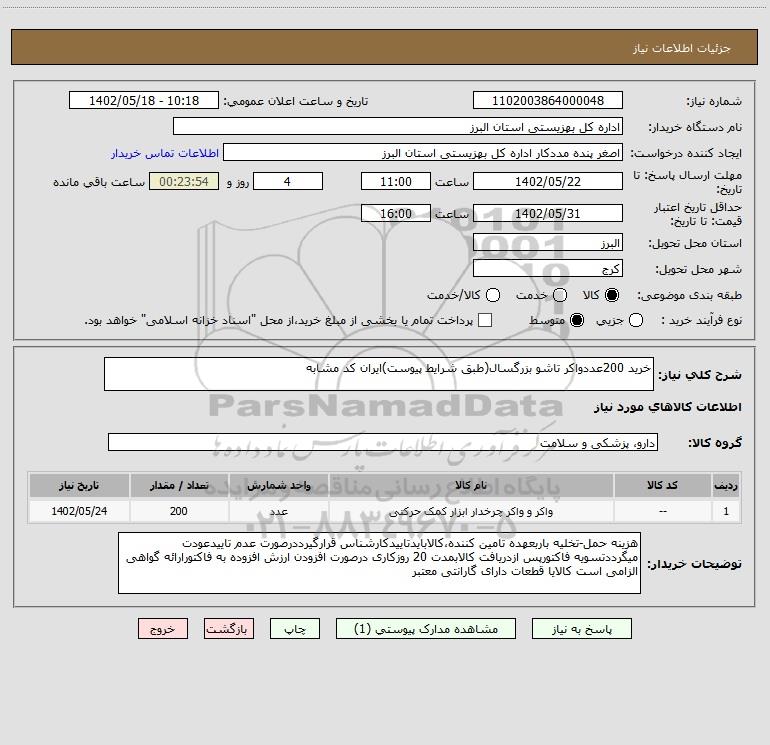Screen dimensions: 770x745
Task: Click the need date cell 1402/05/24
Action: pos(79,511)
